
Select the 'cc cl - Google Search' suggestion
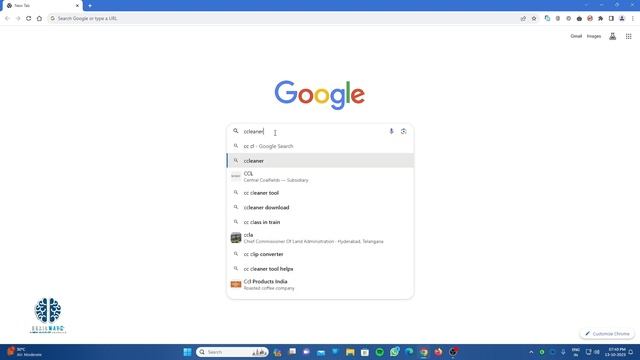pos(320,146)
